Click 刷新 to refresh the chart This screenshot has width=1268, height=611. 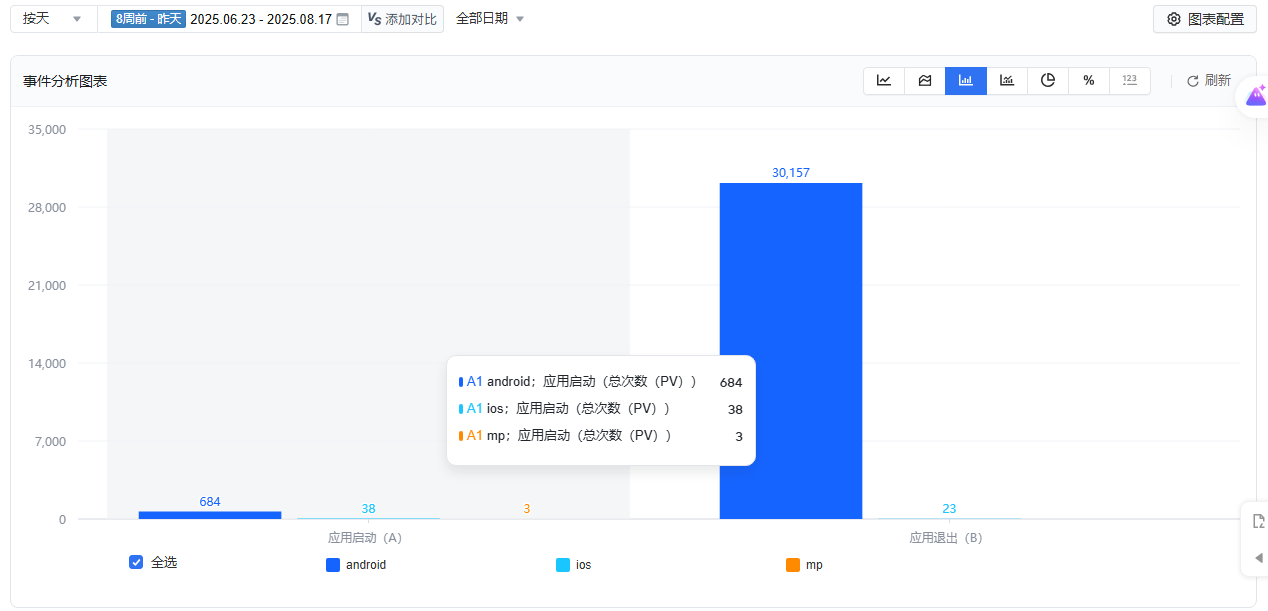click(x=1209, y=81)
